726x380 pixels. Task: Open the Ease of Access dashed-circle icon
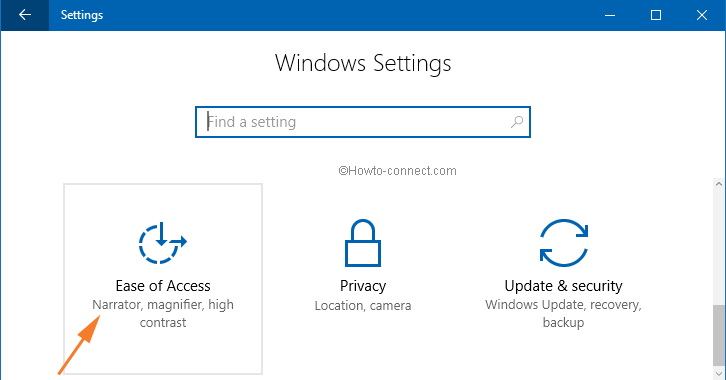tap(163, 243)
